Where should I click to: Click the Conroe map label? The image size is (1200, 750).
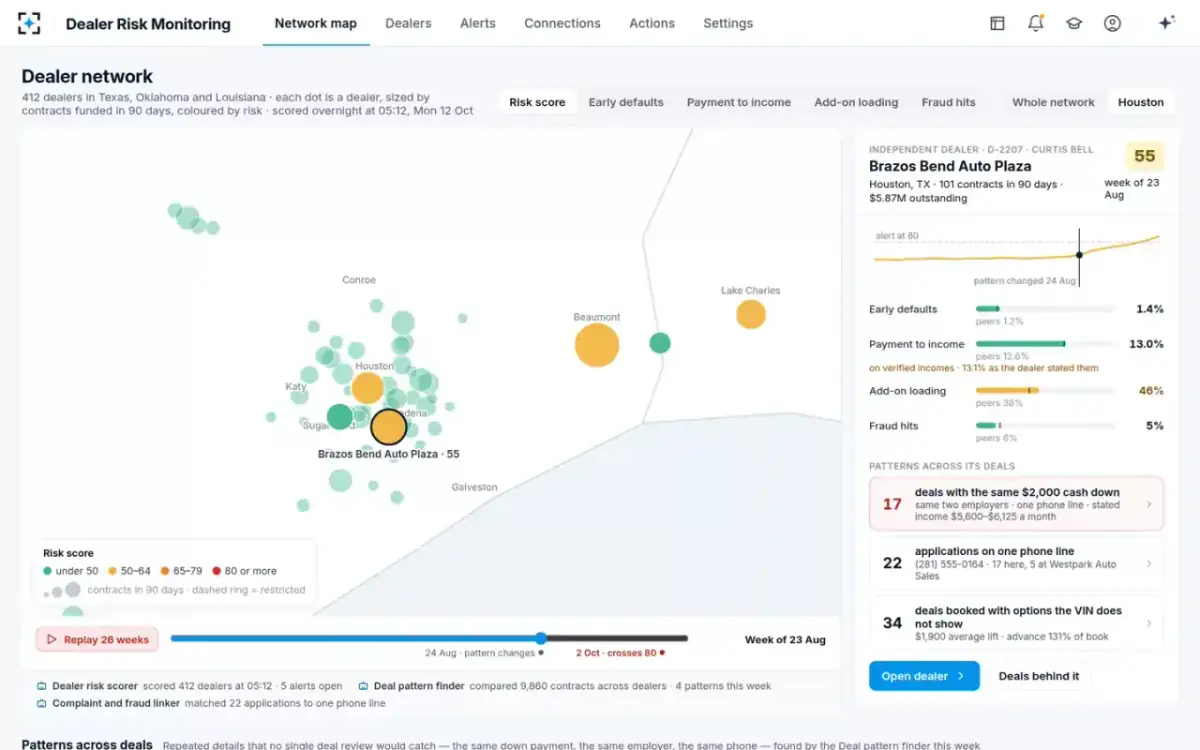359,280
